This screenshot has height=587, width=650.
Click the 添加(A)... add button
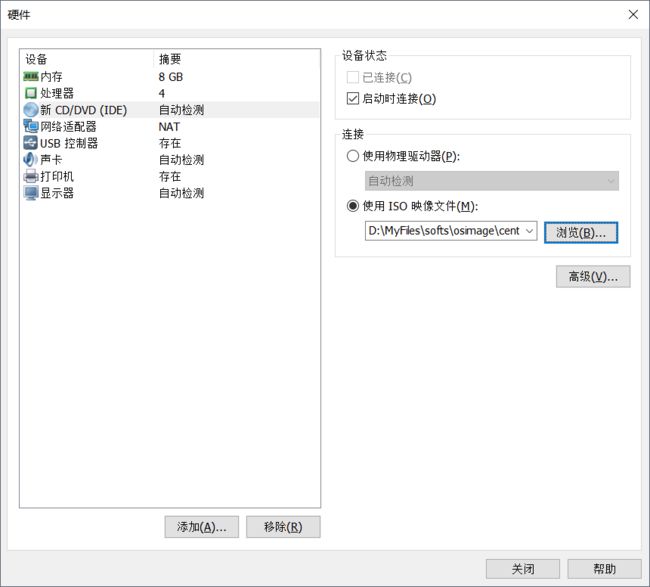[201, 527]
